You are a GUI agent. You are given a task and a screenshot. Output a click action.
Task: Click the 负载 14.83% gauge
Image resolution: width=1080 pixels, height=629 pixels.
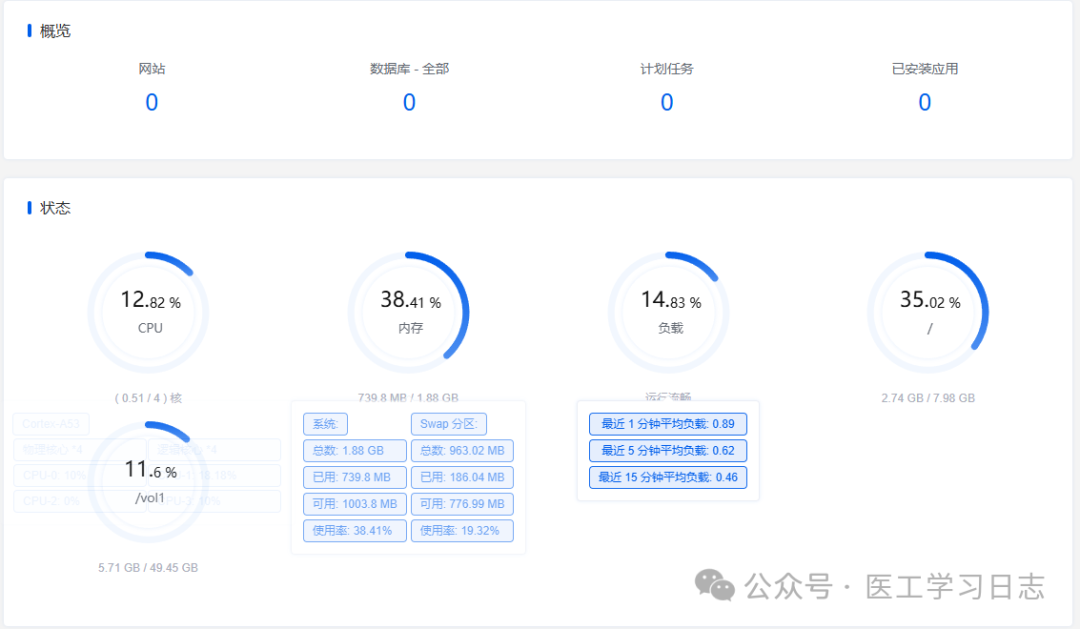[x=669, y=312]
